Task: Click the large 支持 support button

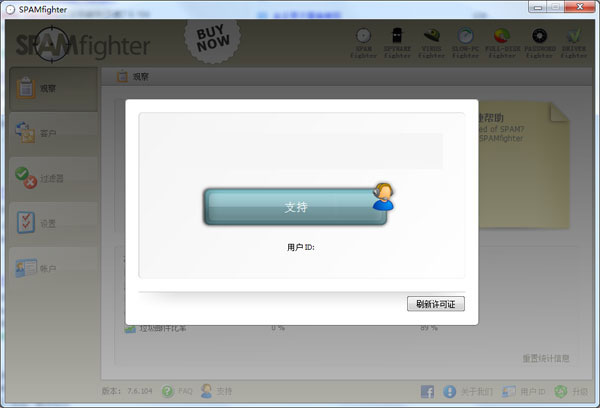Action: pyautogui.click(x=295, y=207)
